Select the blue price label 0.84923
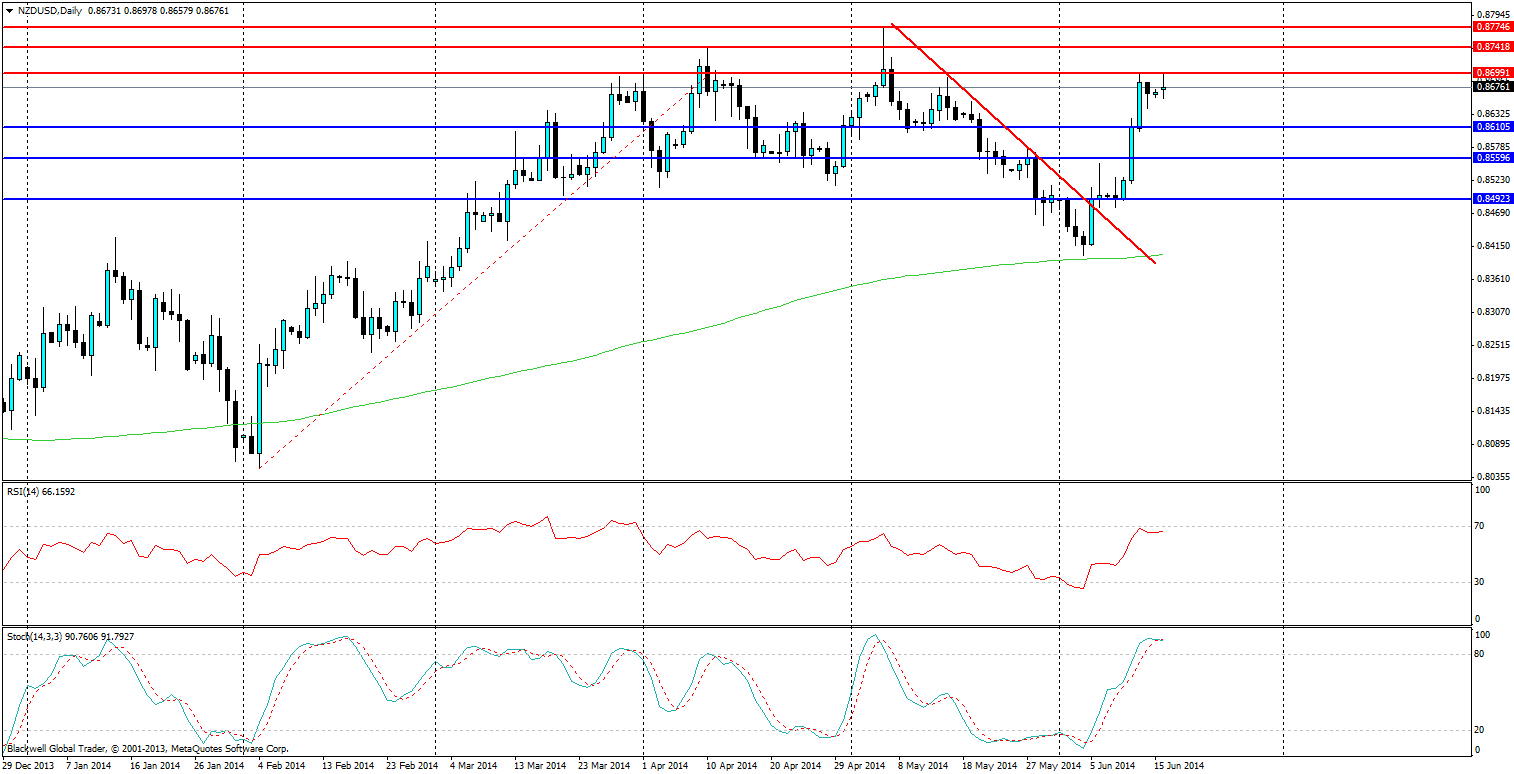Screen dimensions: 1514x774 coord(1494,199)
